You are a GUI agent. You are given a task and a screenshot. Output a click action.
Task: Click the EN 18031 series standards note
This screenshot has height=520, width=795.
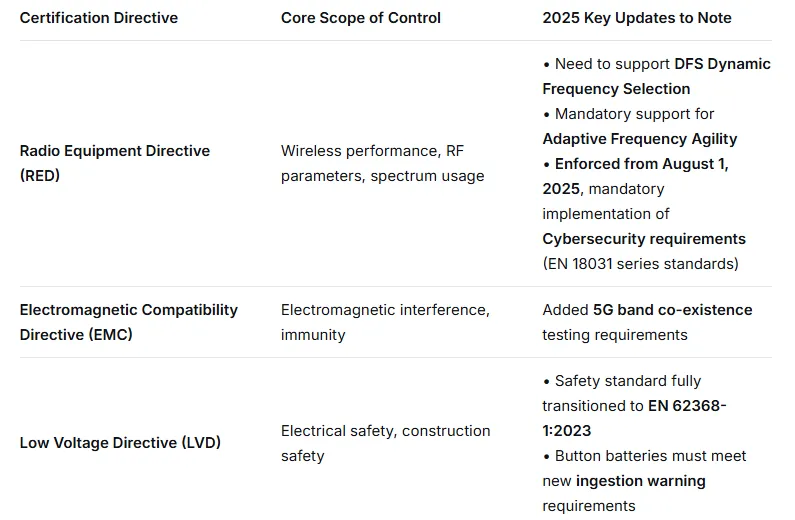coord(640,264)
